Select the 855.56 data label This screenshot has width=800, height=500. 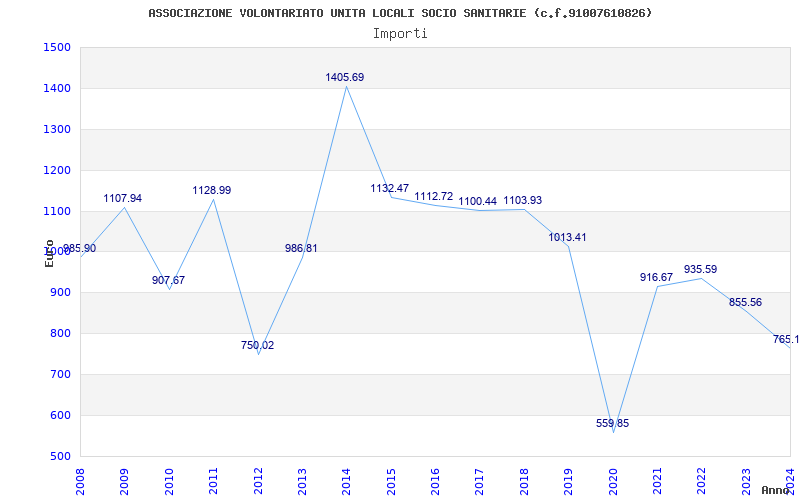[x=745, y=303]
